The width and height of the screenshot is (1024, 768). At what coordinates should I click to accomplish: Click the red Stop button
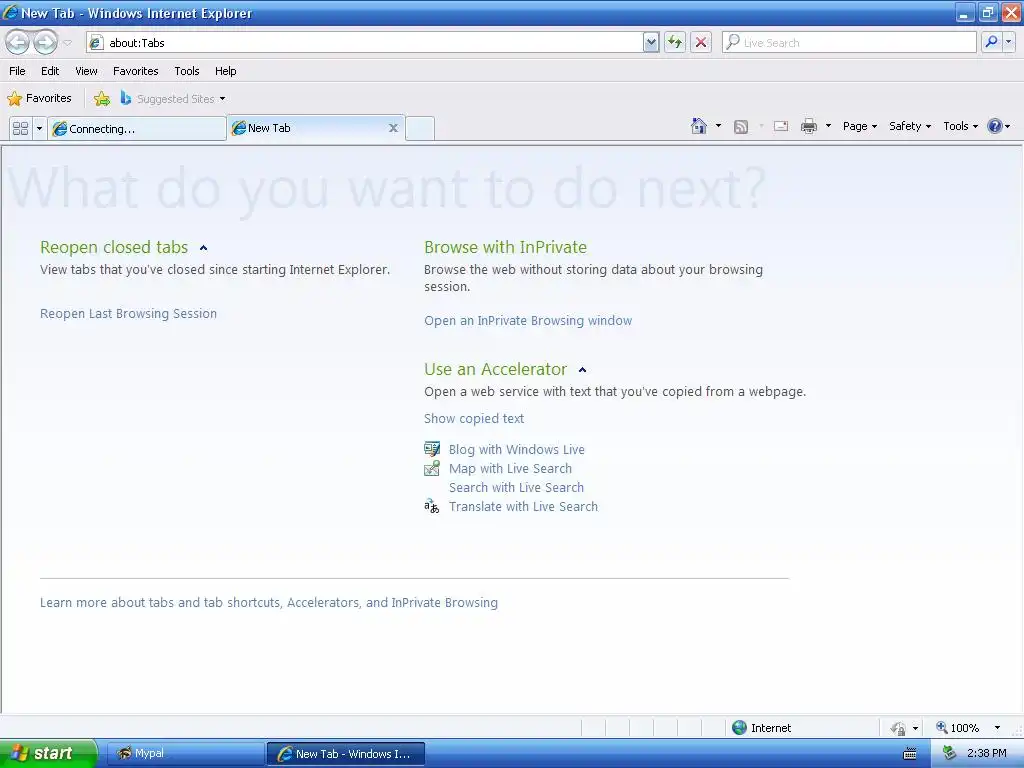pyautogui.click(x=701, y=42)
